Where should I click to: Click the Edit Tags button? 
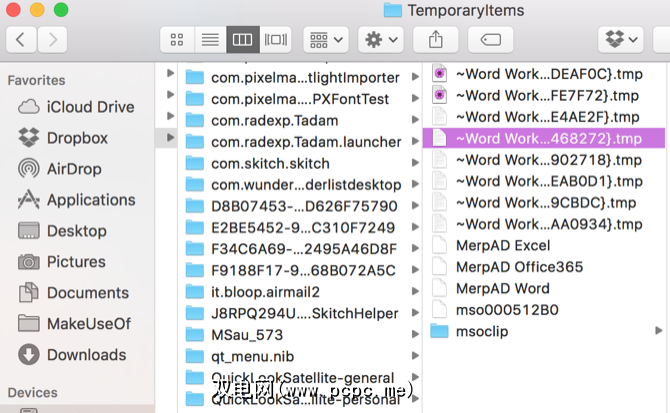tap(491, 40)
